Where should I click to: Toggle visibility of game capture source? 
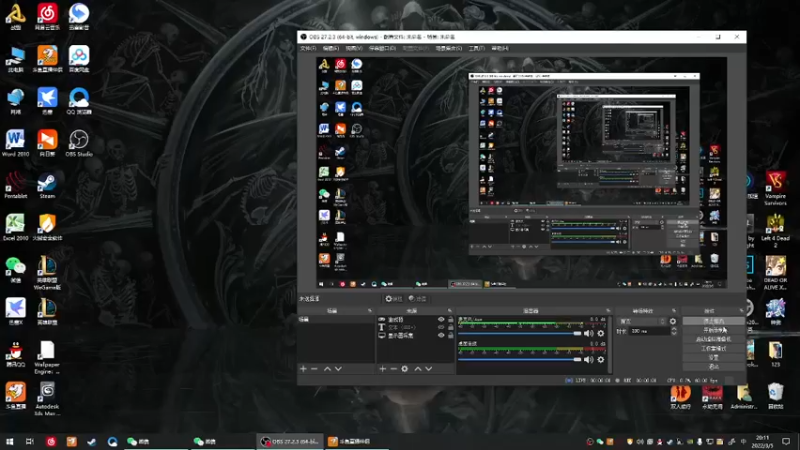click(441, 319)
